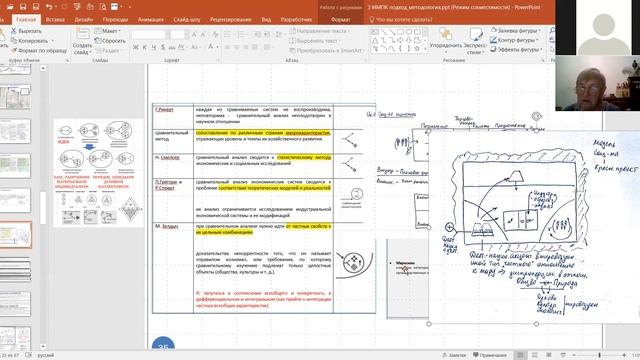This screenshot has width=640, height=360.
Task: Select the triangle shape in gallery
Action: pyautogui.click(x=375, y=40)
